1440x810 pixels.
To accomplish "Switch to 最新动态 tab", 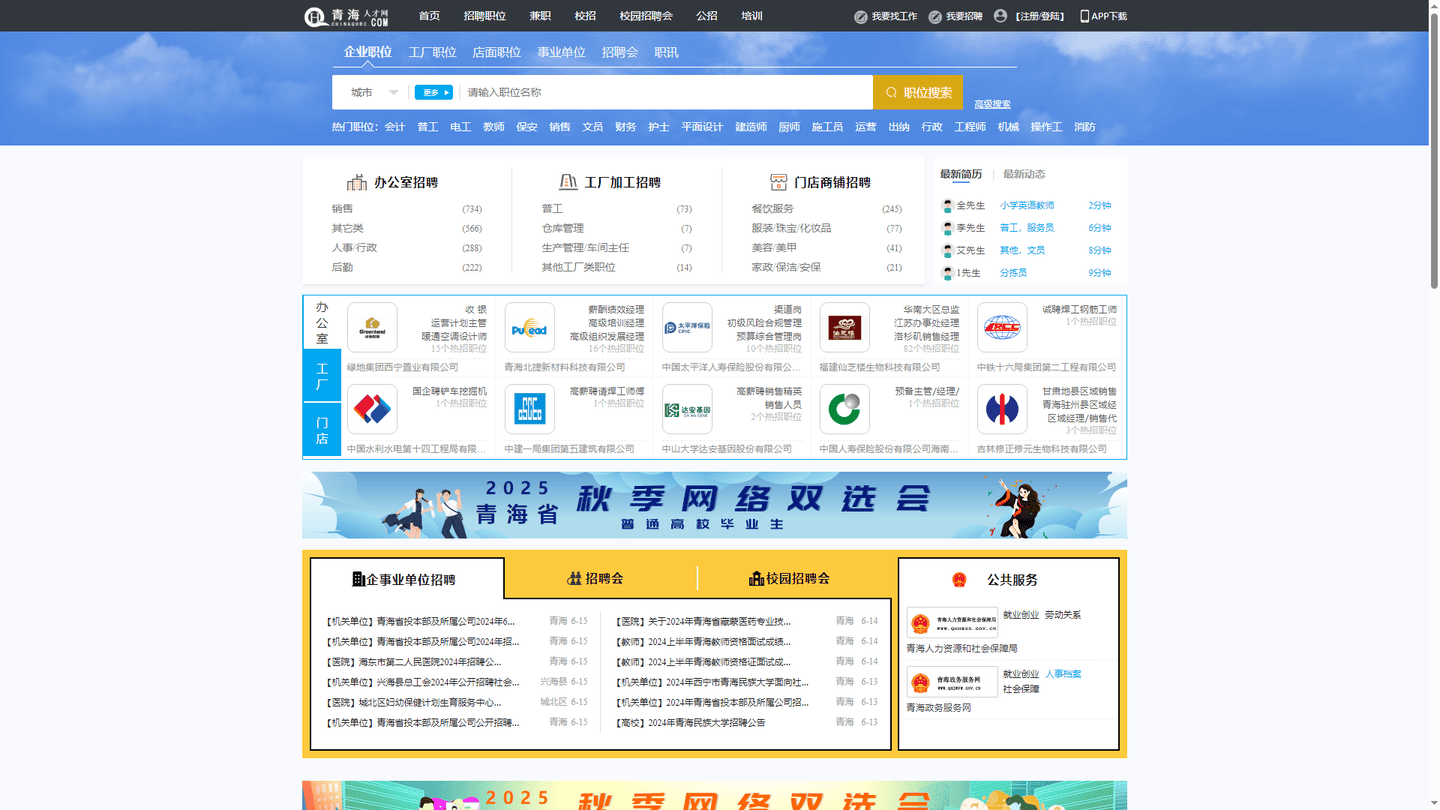I will pos(1024,174).
